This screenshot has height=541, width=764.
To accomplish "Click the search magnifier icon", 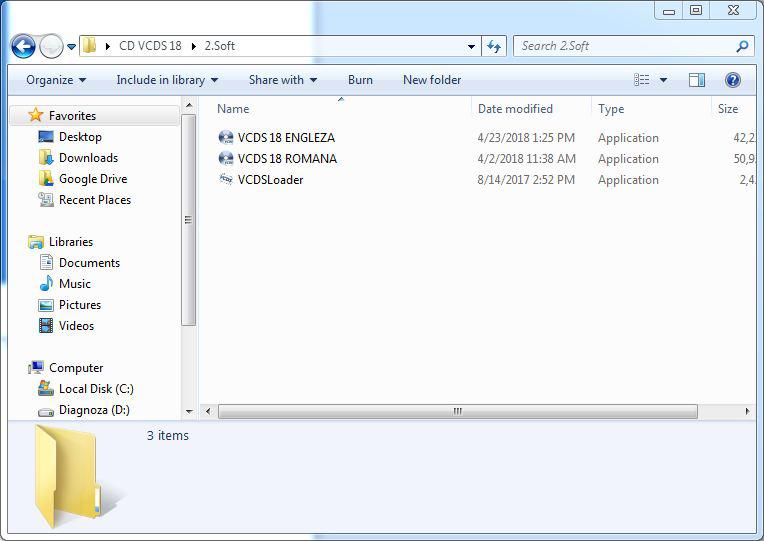I will click(742, 46).
